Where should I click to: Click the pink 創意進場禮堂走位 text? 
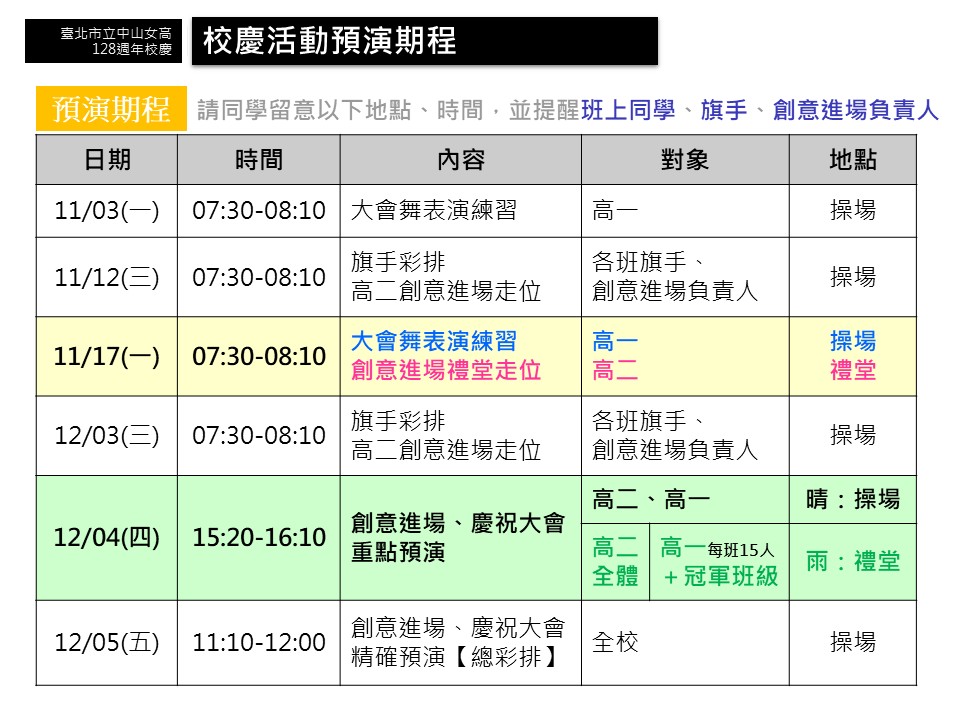point(446,370)
